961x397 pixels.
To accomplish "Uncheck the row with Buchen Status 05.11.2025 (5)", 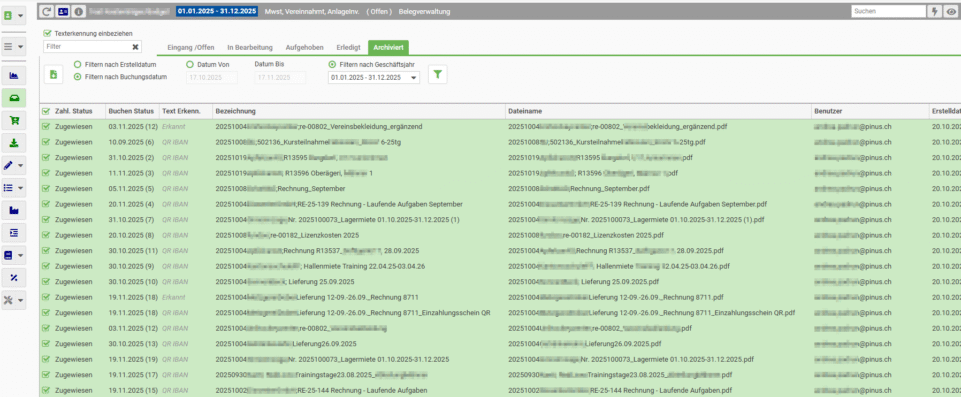I will pos(46,189).
